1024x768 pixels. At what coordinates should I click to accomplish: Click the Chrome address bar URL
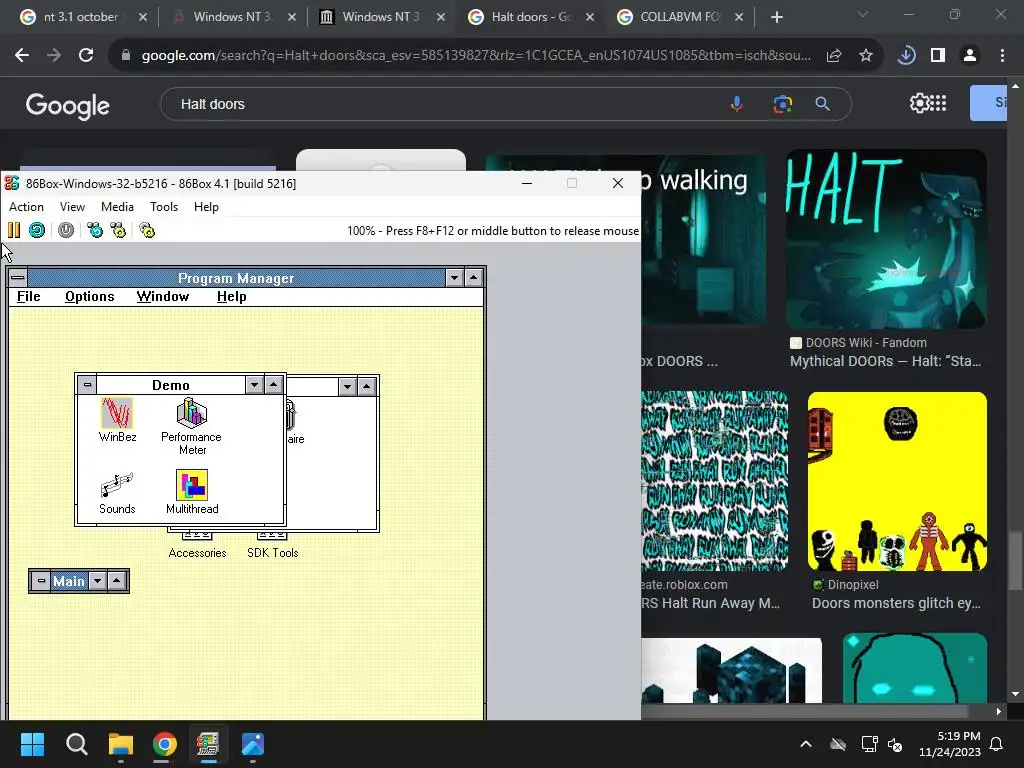click(x=476, y=56)
